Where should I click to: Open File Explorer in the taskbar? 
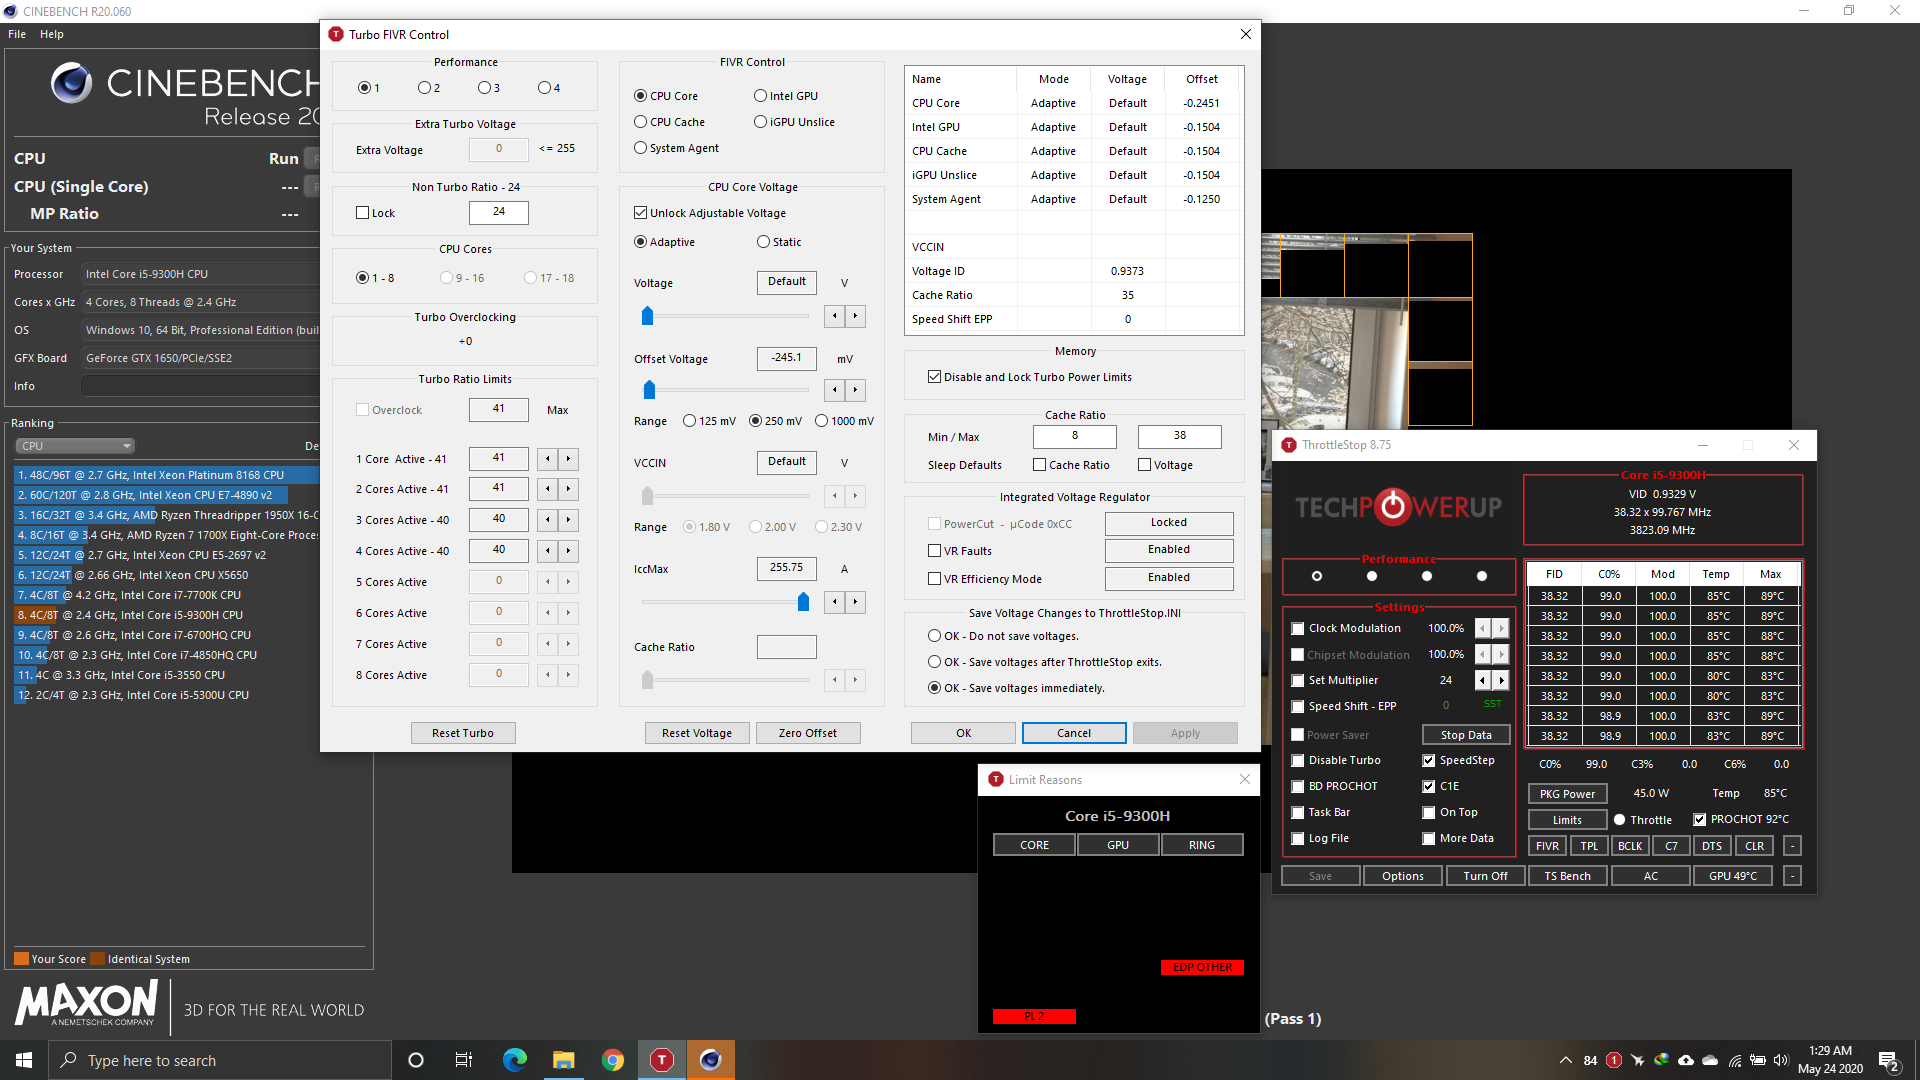tap(564, 1060)
